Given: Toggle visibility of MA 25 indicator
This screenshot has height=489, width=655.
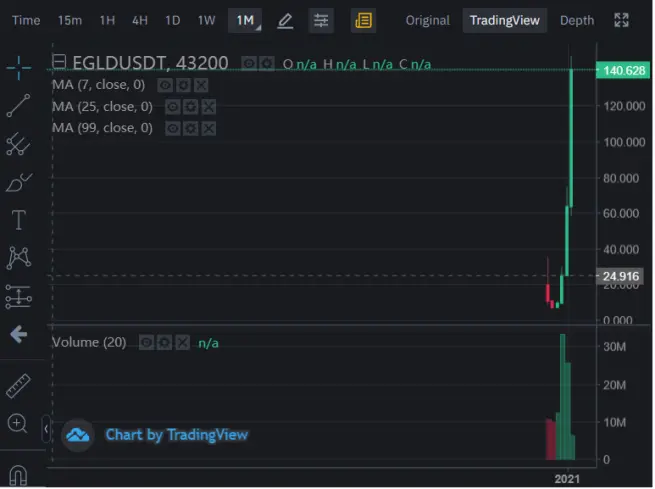Looking at the screenshot, I should pyautogui.click(x=173, y=107).
